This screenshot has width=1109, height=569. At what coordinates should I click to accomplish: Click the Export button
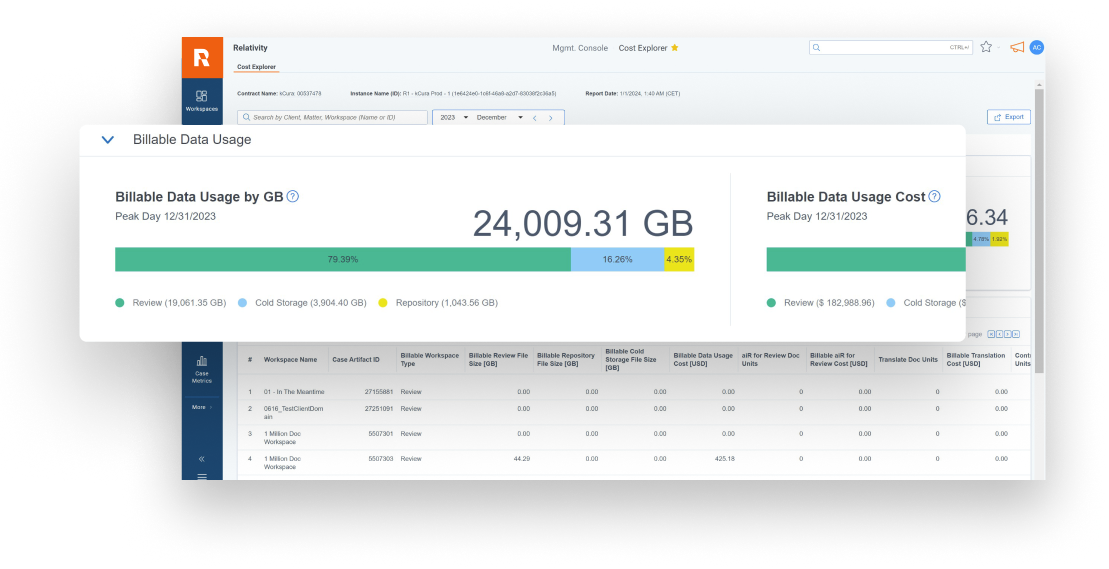point(1008,117)
